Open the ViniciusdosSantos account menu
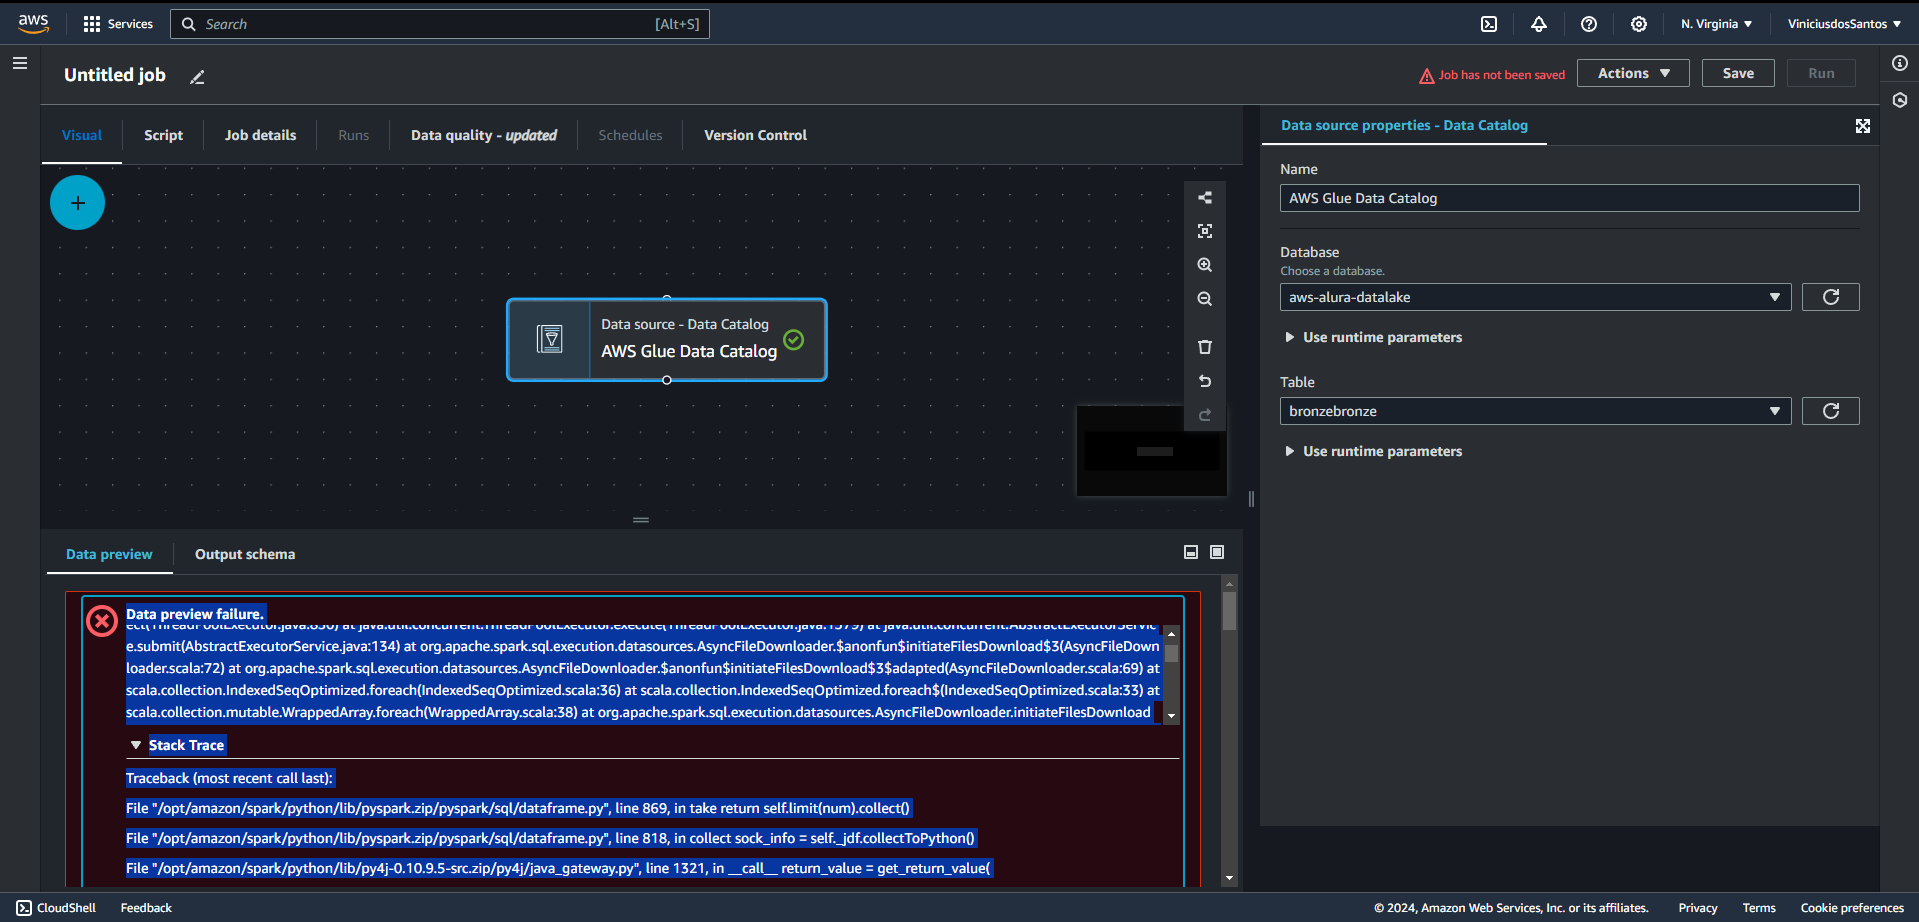 click(1844, 24)
